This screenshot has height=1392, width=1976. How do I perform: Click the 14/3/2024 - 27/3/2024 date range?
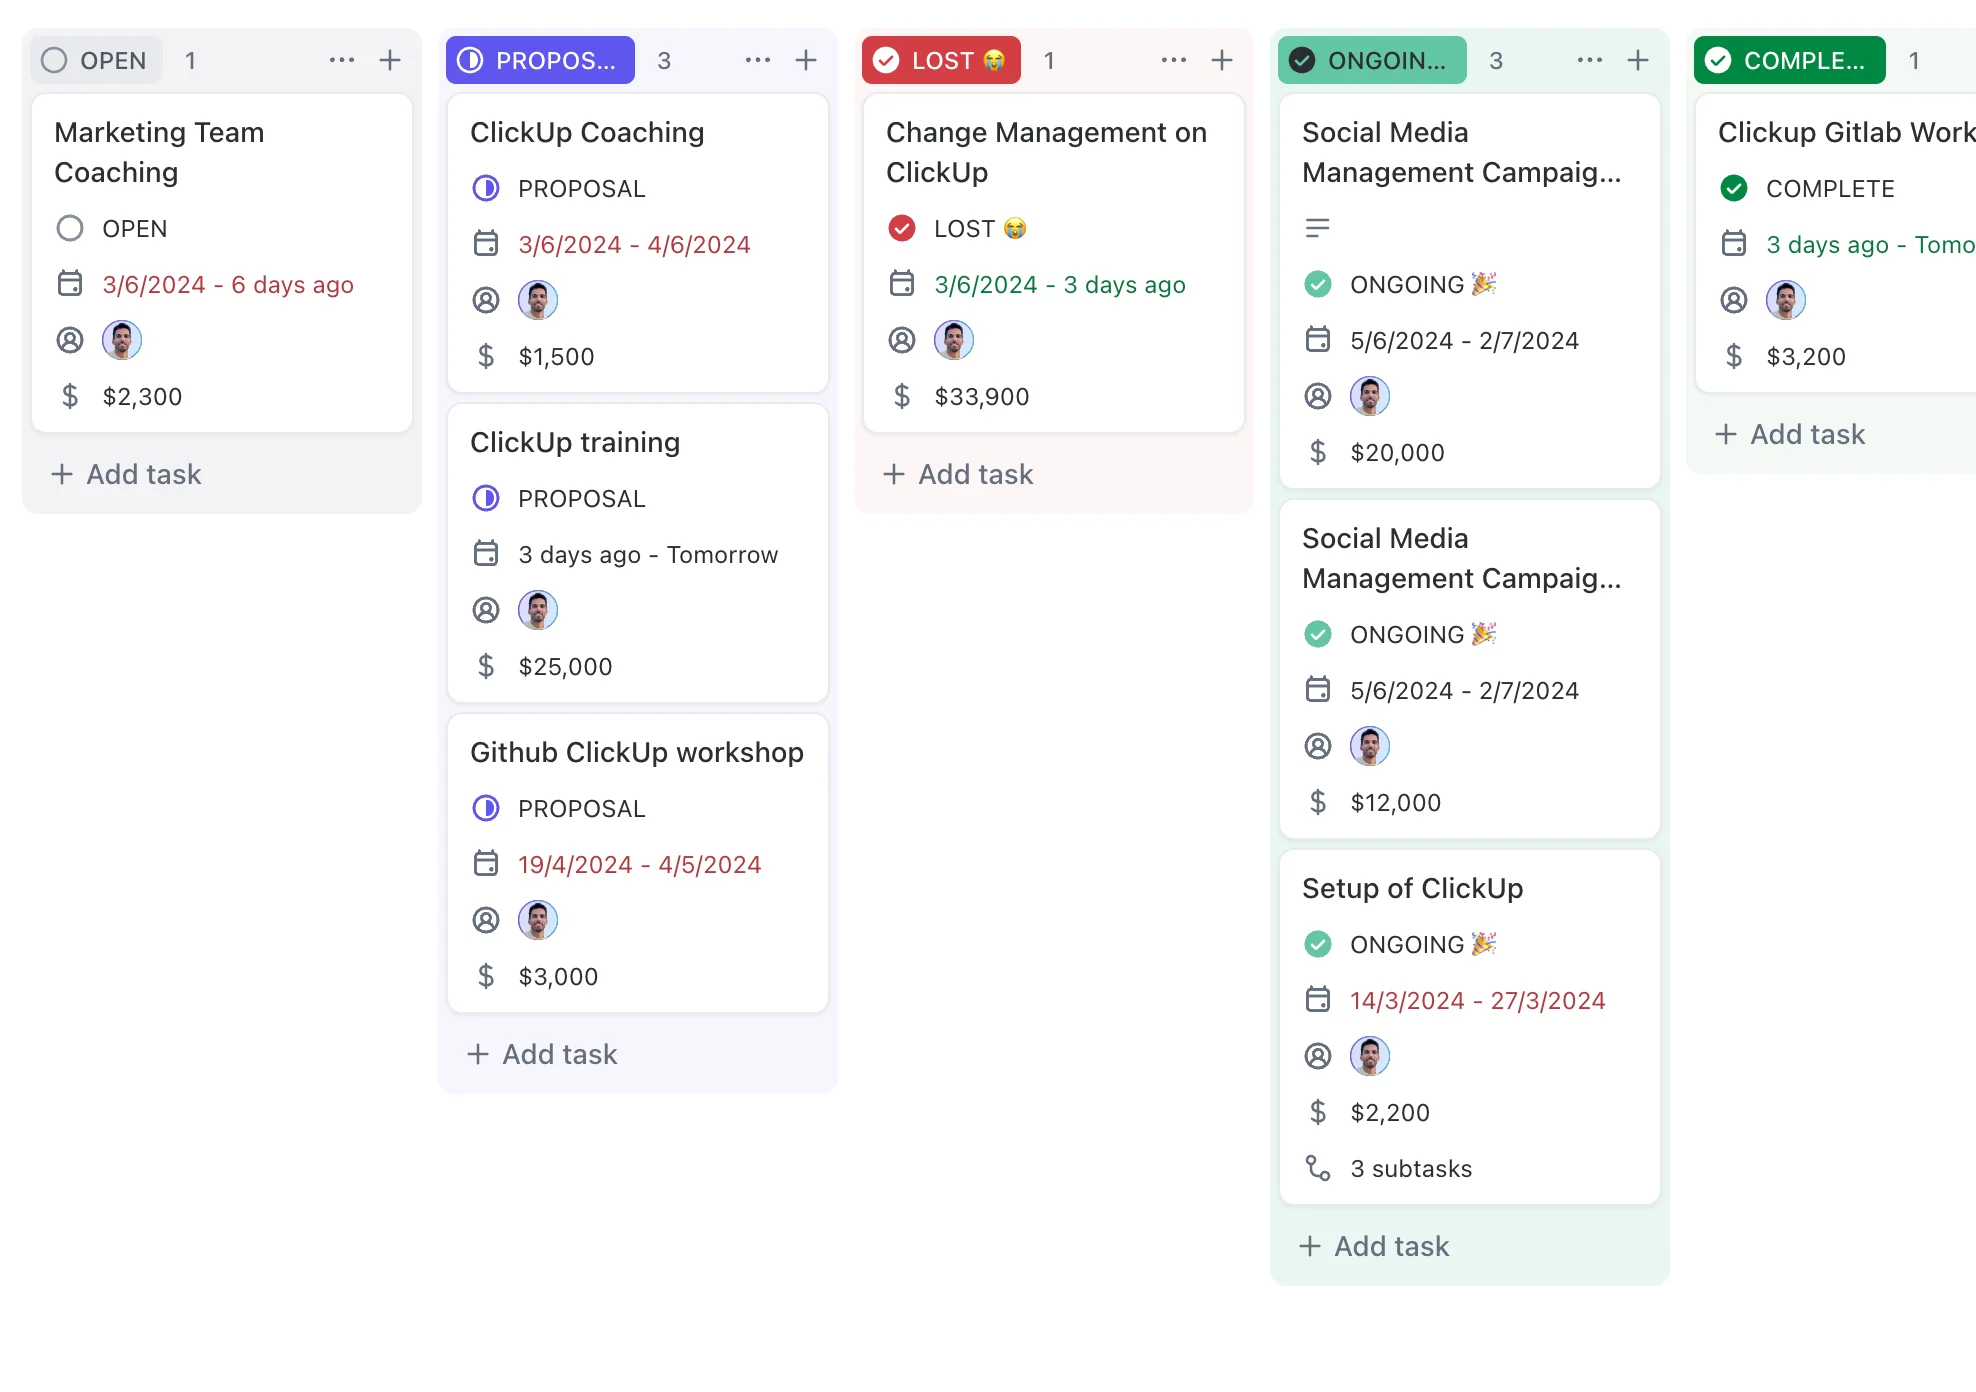coord(1477,1000)
